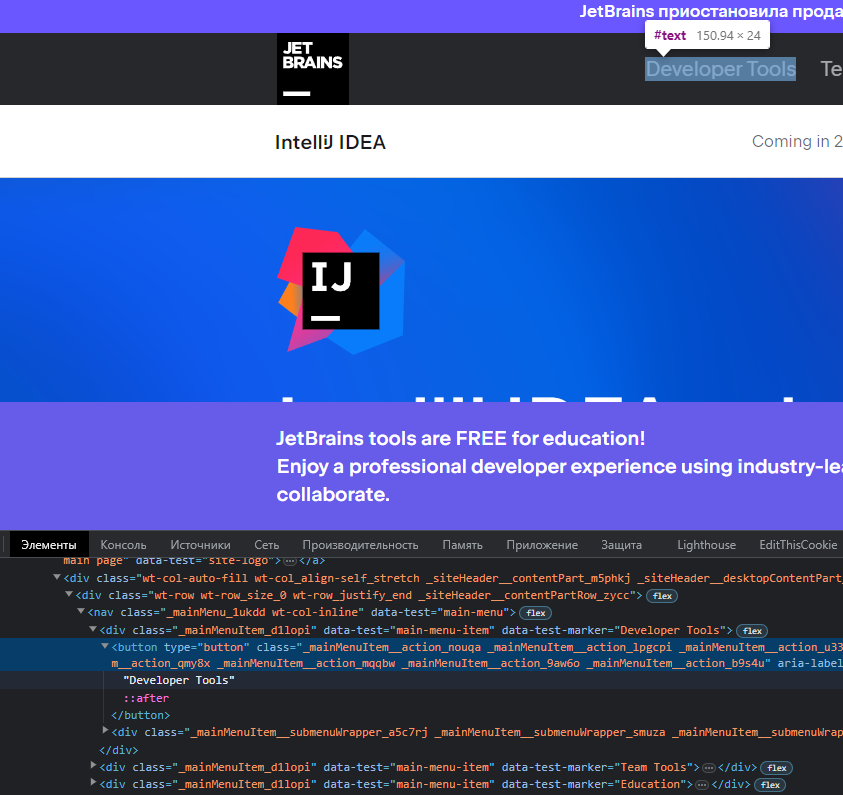The width and height of the screenshot is (843, 795).
Task: Open the Сеть DevTools tab
Action: pyautogui.click(x=267, y=545)
